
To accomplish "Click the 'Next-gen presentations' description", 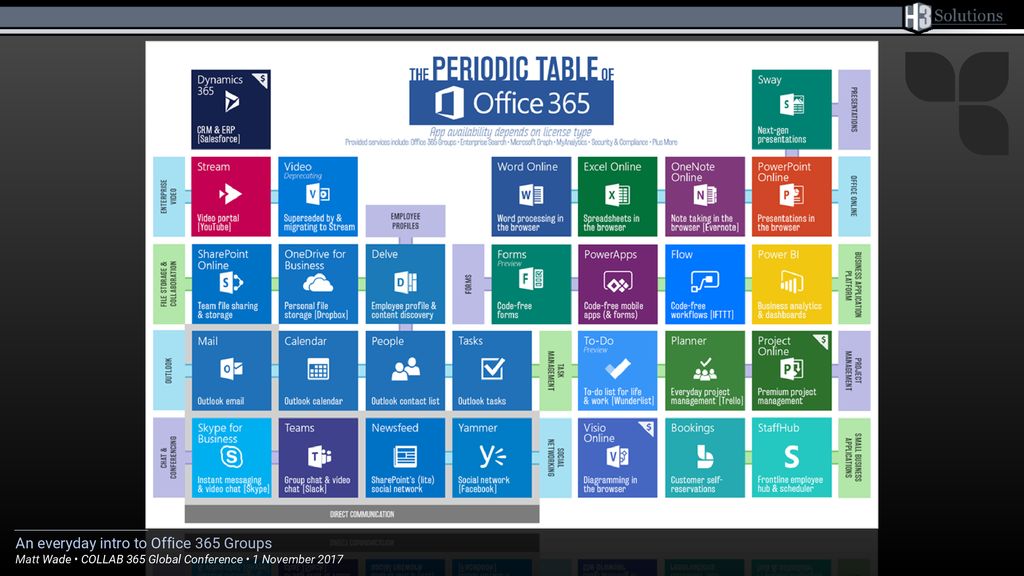I will coord(782,135).
